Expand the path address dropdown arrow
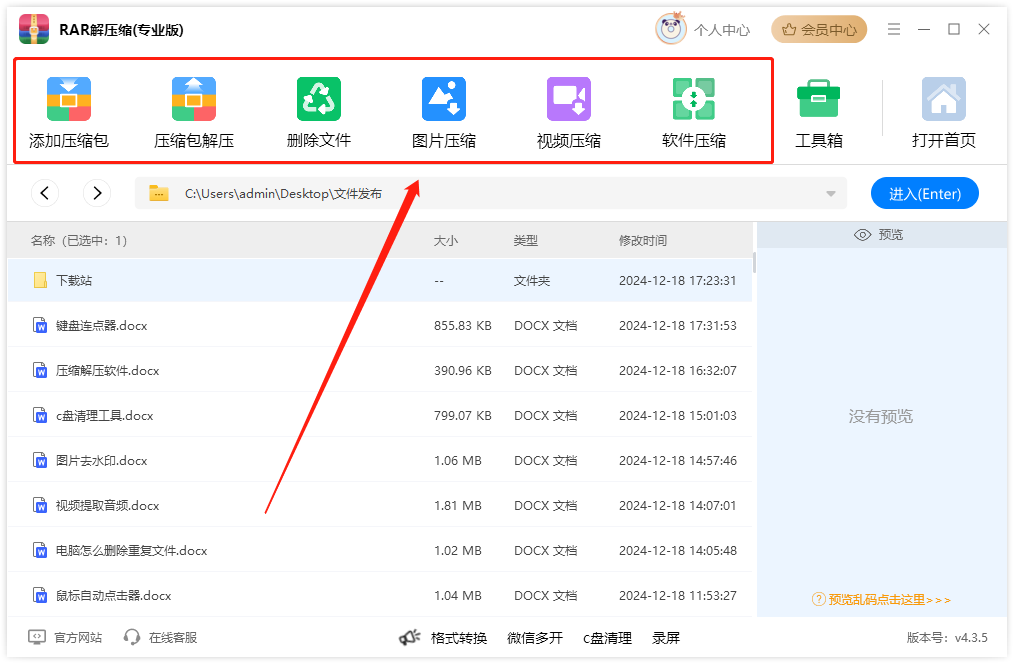 click(830, 194)
